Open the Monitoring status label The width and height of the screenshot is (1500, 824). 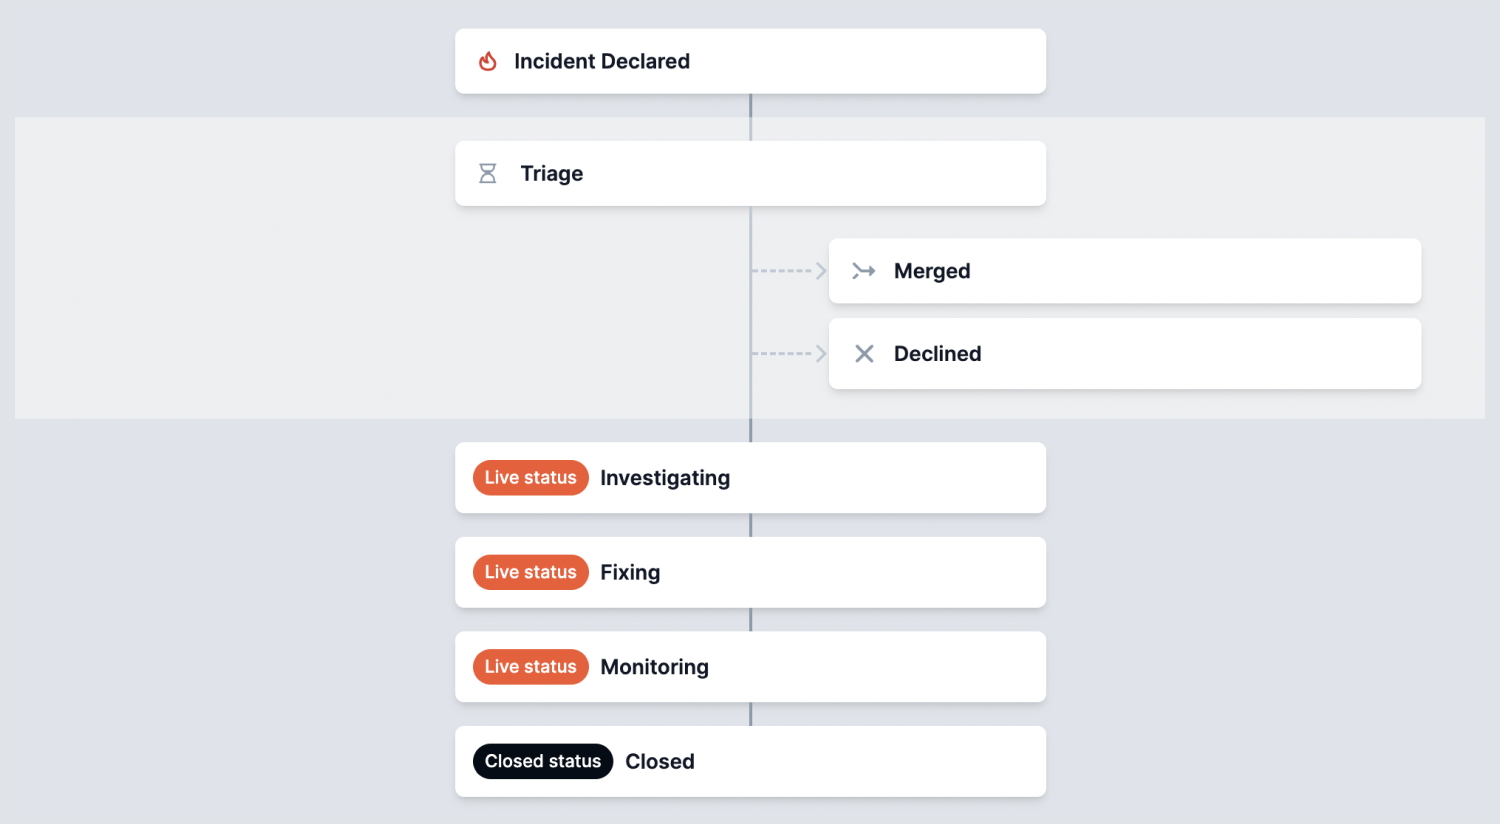click(654, 667)
